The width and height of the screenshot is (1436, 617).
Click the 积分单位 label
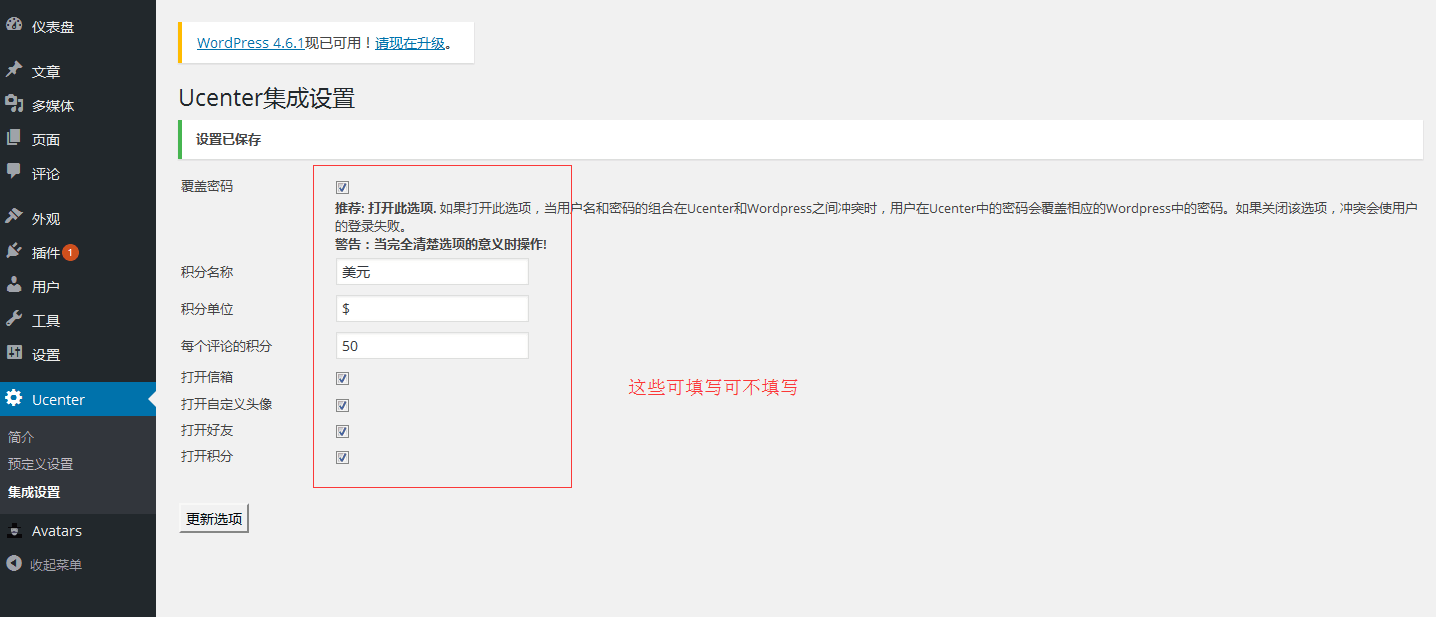[207, 309]
